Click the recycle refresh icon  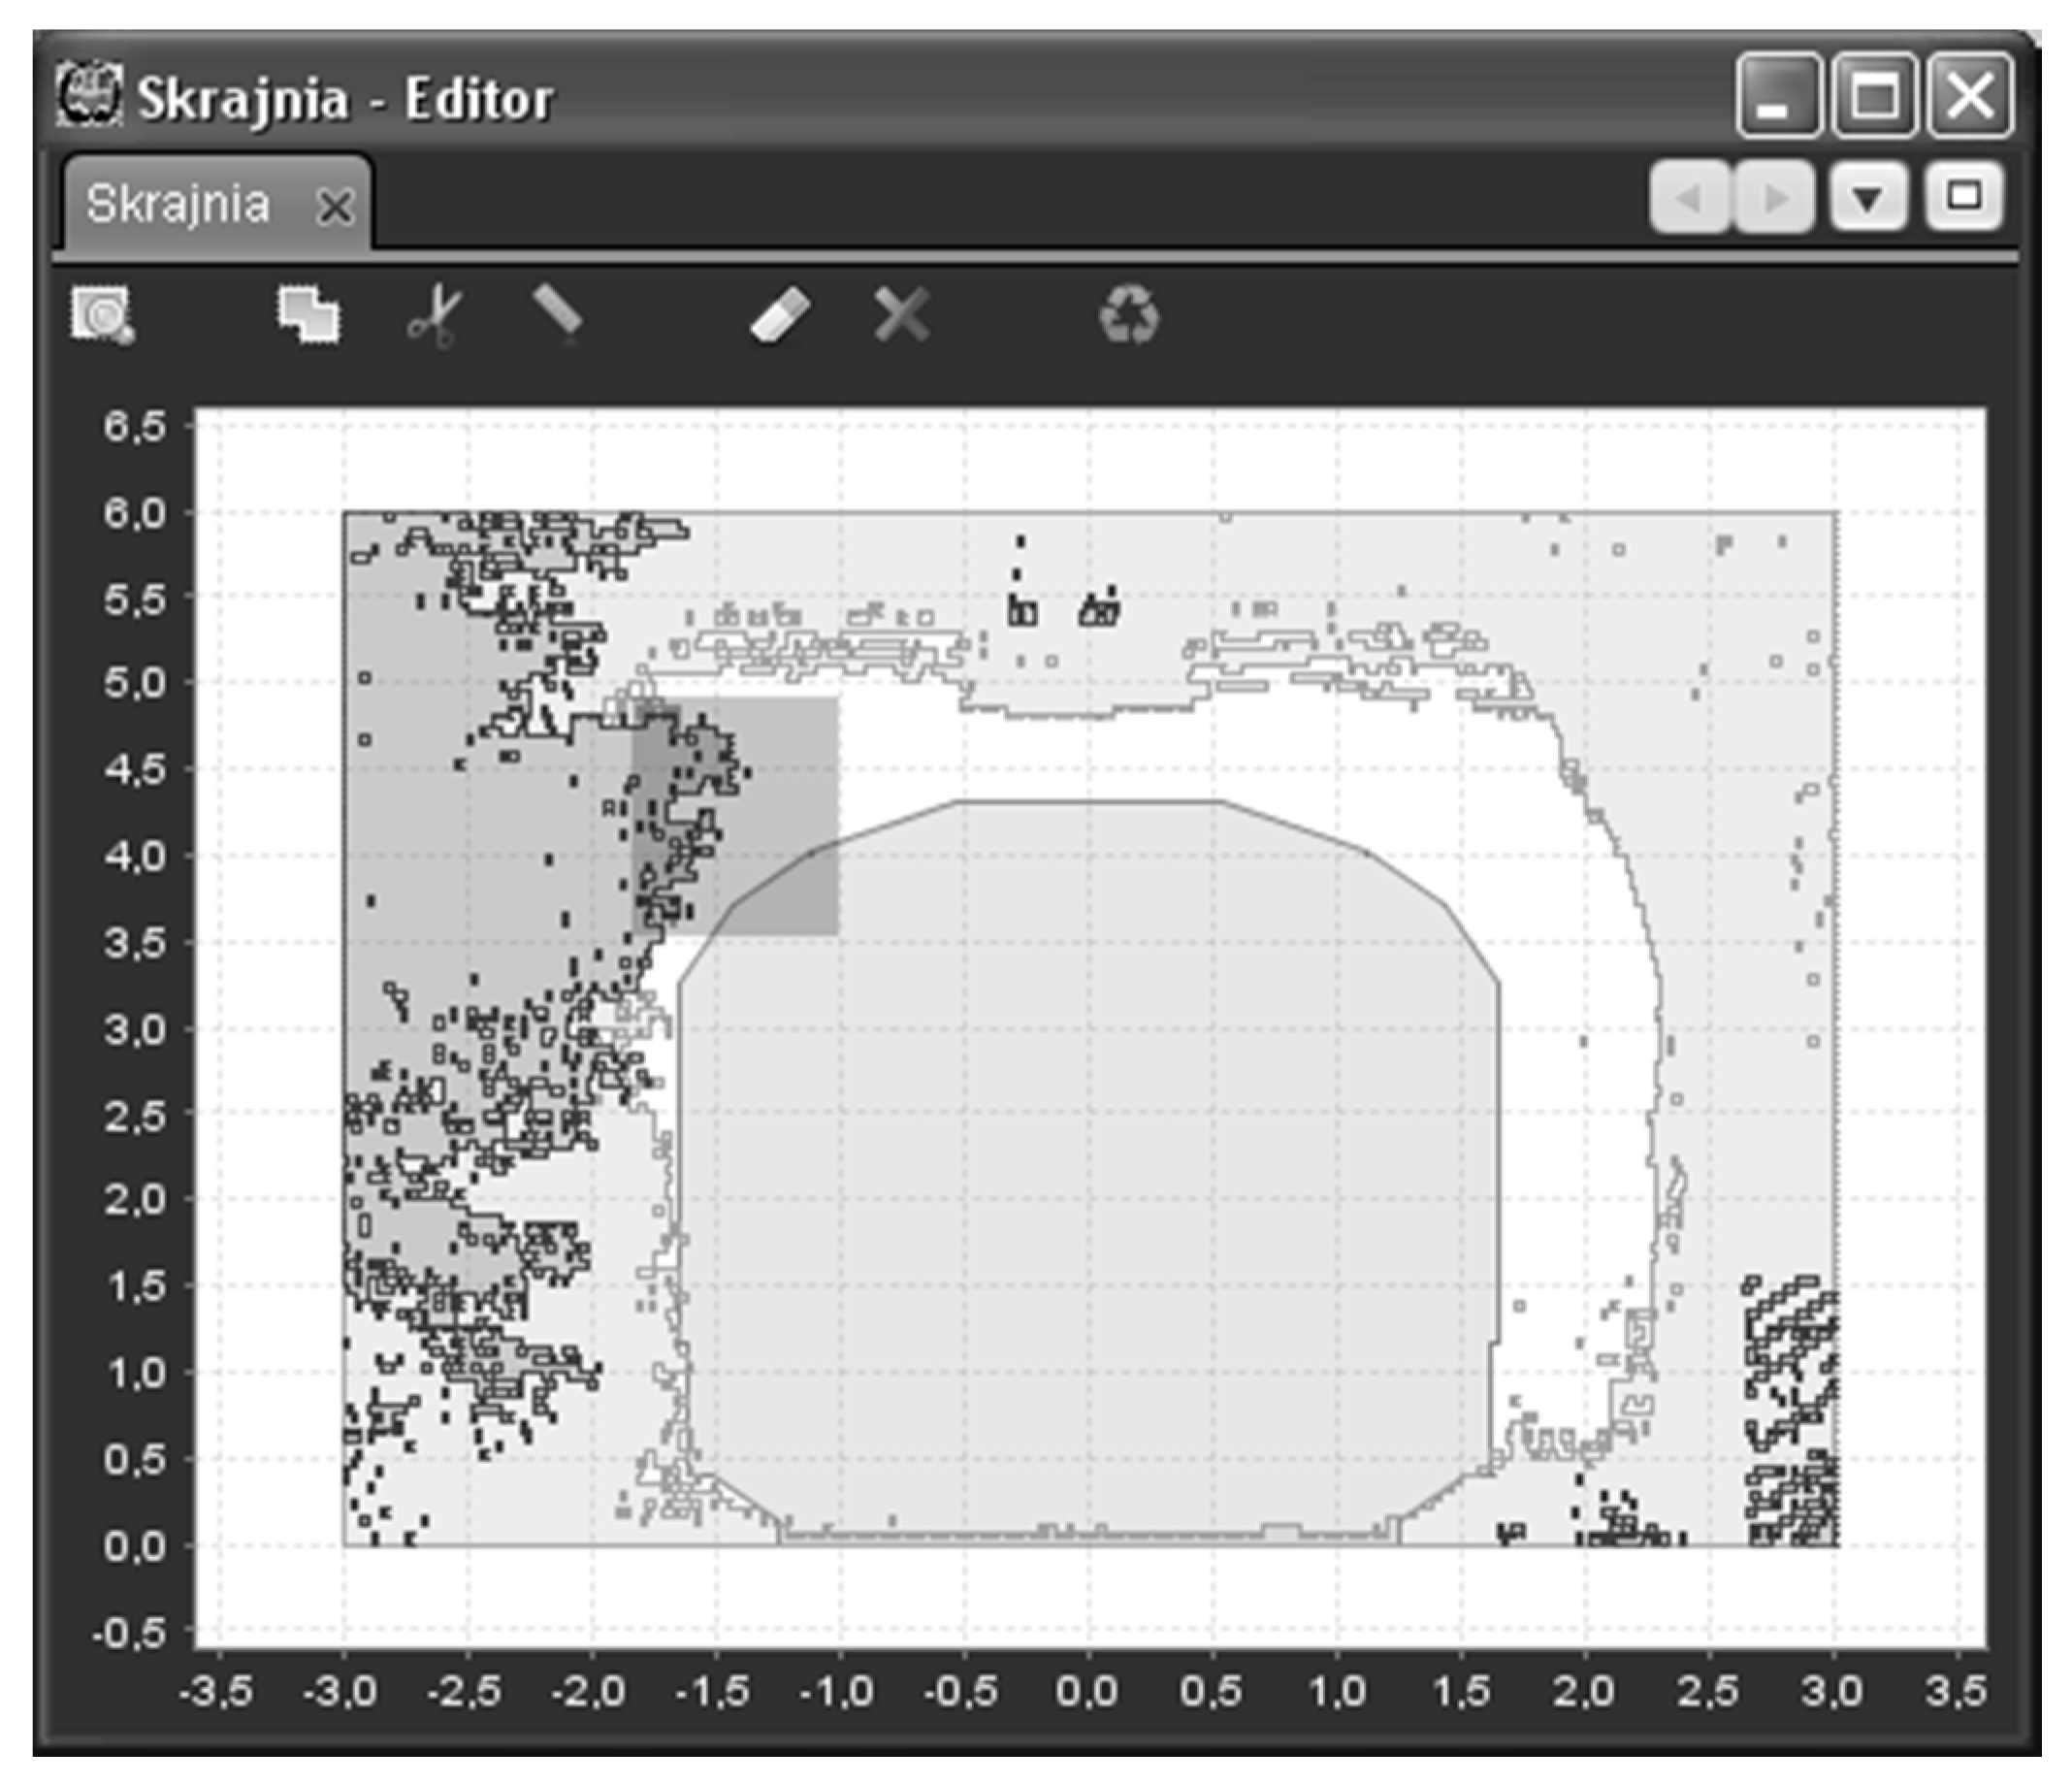pyautogui.click(x=1129, y=316)
